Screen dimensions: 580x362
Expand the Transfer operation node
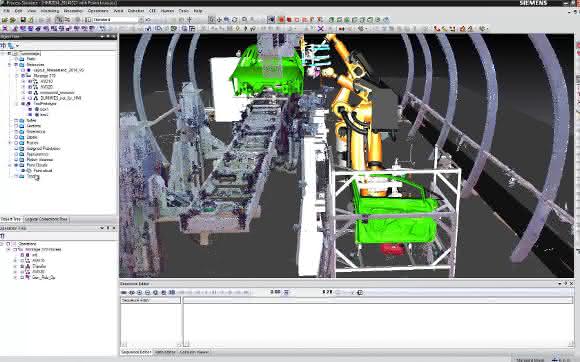tap(15, 266)
